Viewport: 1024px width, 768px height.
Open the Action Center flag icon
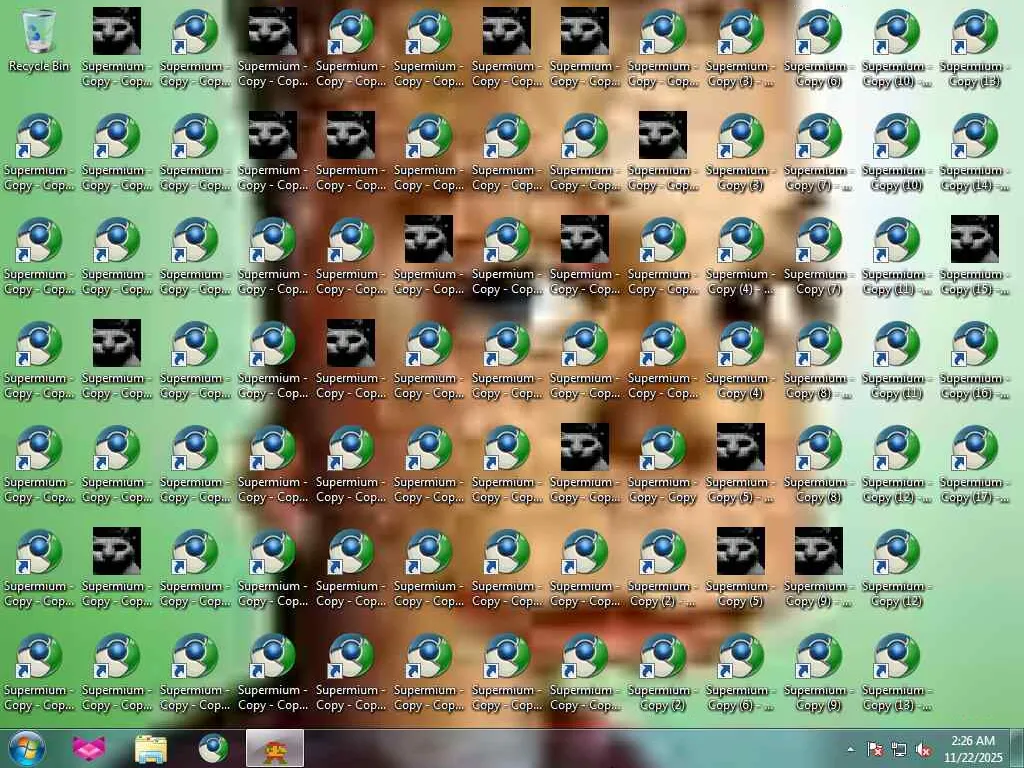tap(874, 749)
